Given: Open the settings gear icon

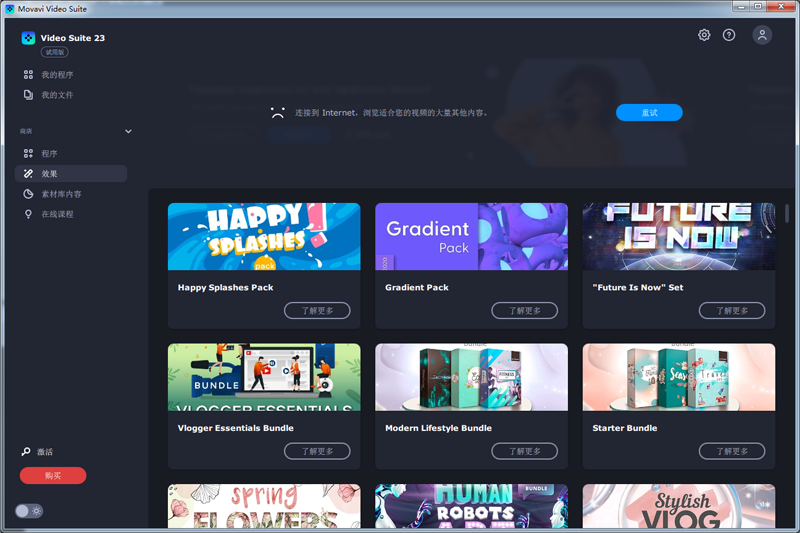Looking at the screenshot, I should tap(704, 35).
